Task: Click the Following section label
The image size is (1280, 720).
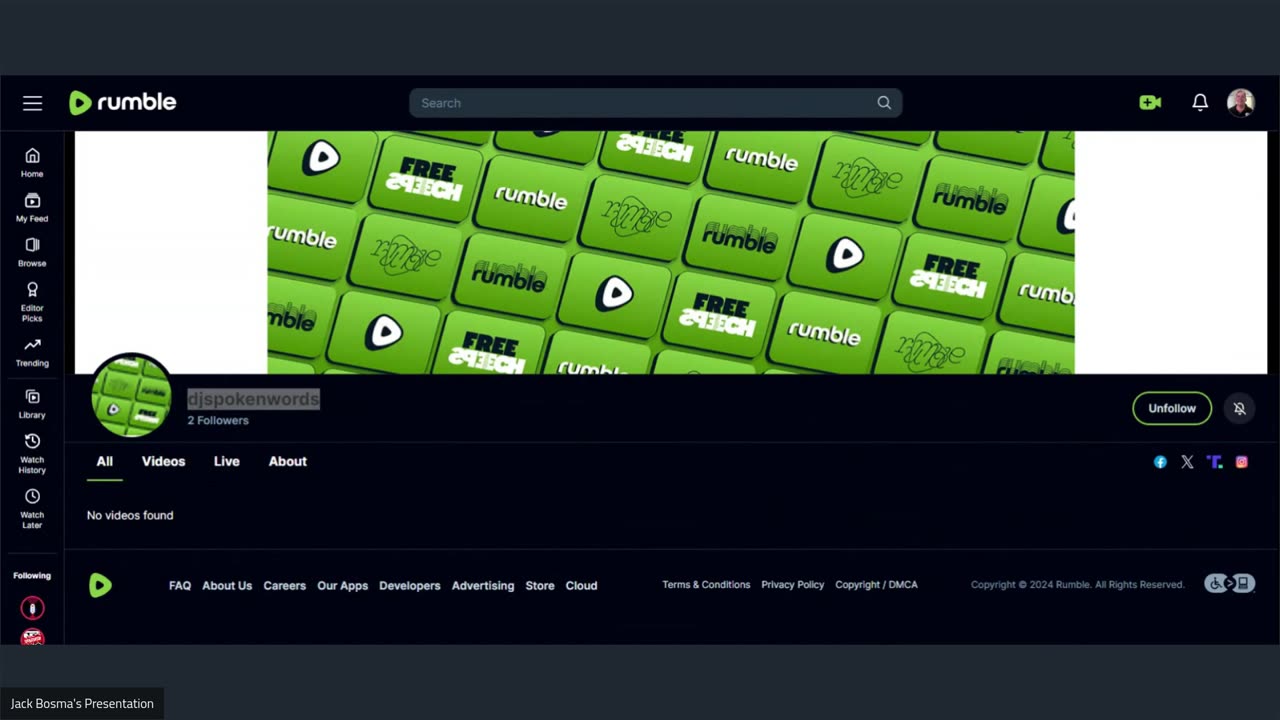Action: click(x=32, y=575)
